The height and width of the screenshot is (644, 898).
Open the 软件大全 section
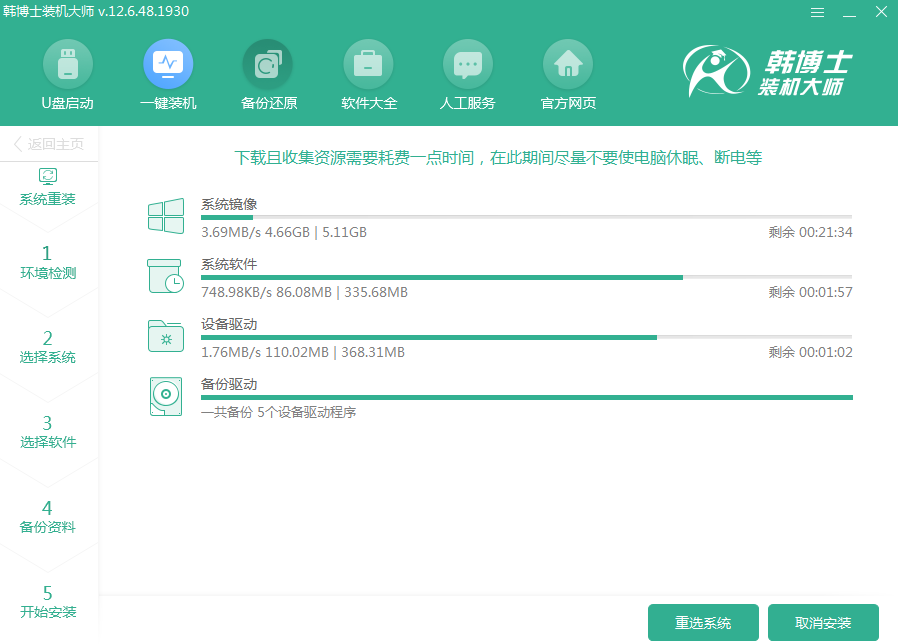367,74
